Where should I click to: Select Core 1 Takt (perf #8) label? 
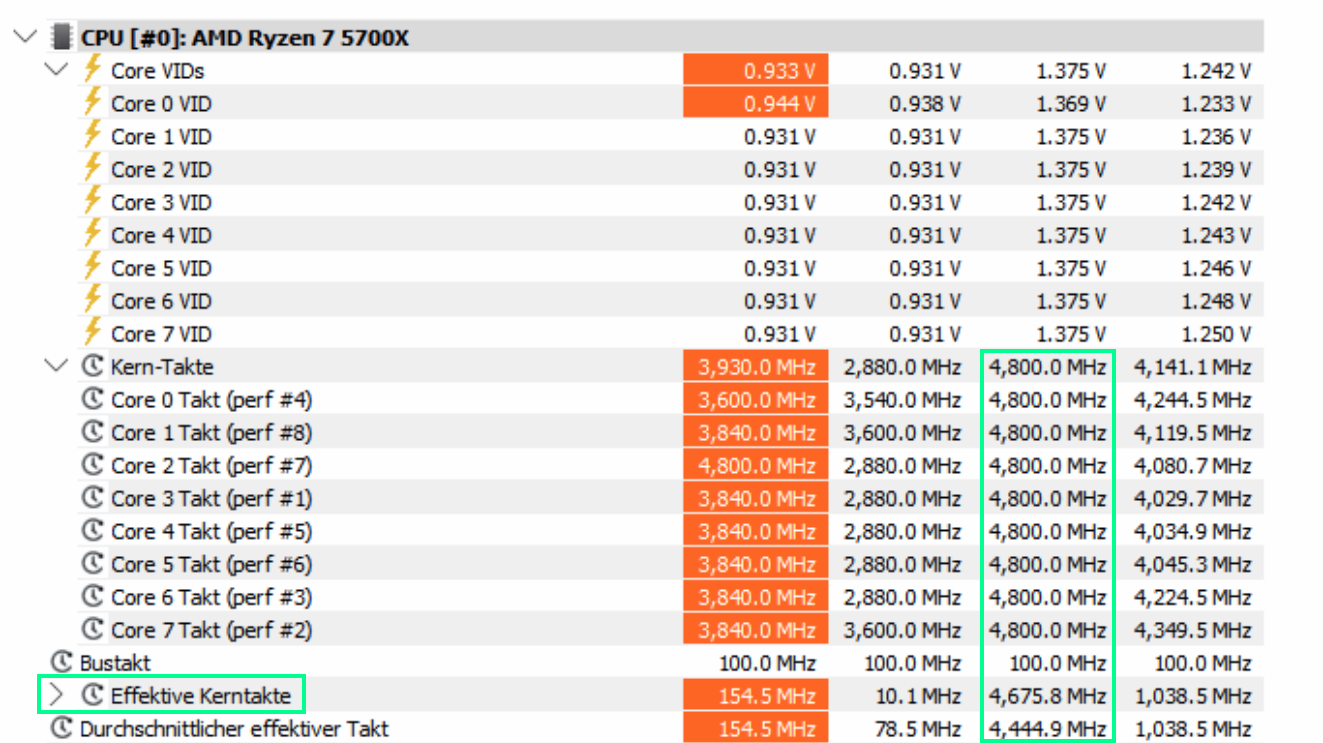tap(211, 433)
